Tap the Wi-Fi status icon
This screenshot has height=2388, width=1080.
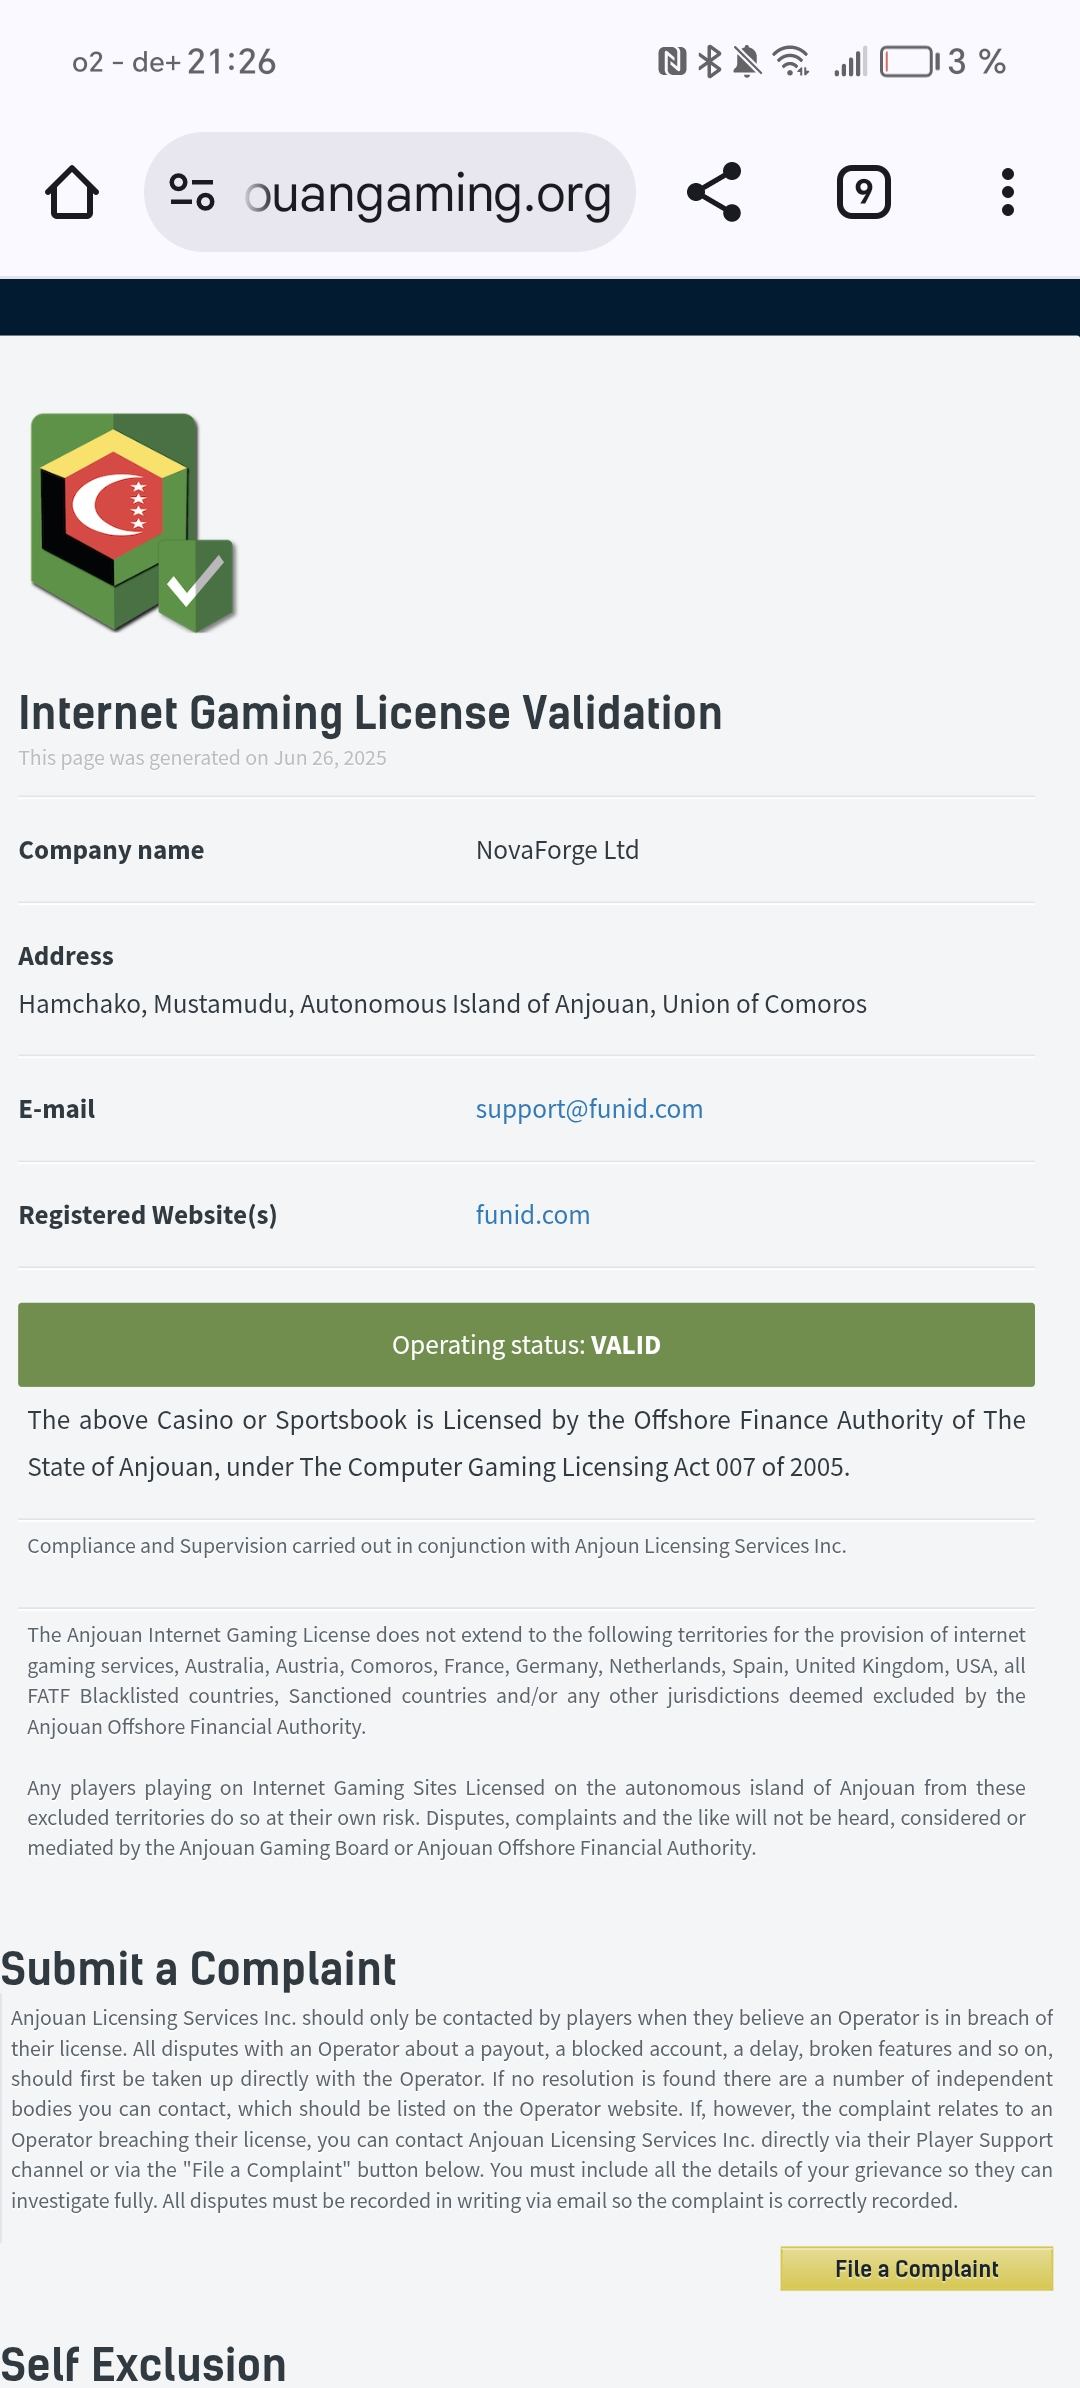pos(791,62)
